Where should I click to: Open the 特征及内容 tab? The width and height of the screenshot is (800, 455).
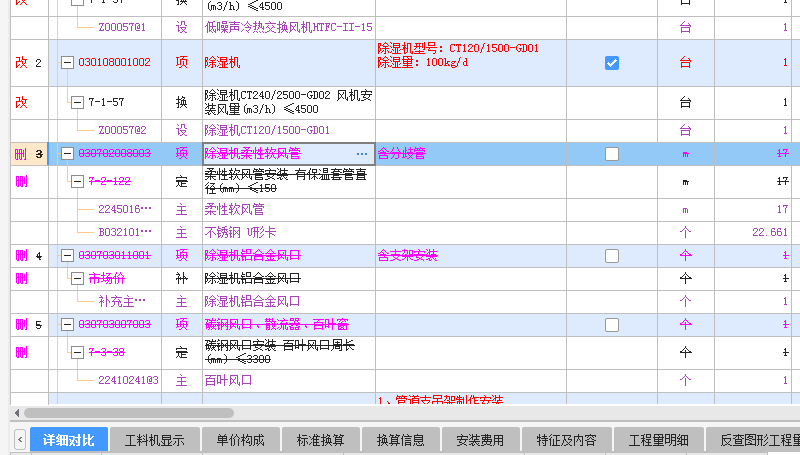click(566, 440)
